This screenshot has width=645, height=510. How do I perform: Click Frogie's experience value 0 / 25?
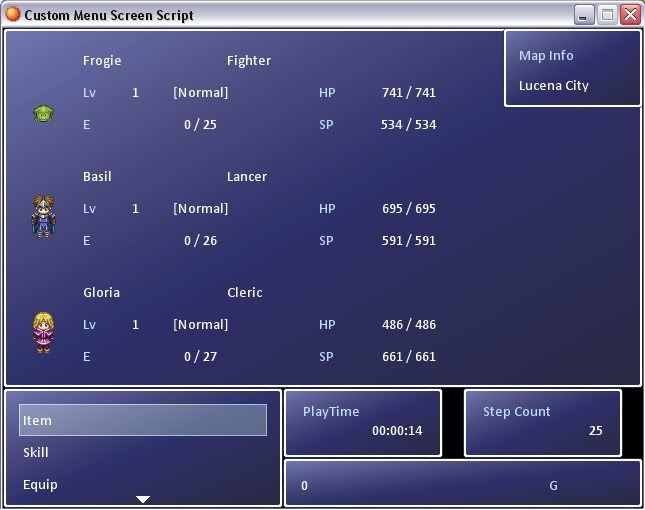200,125
